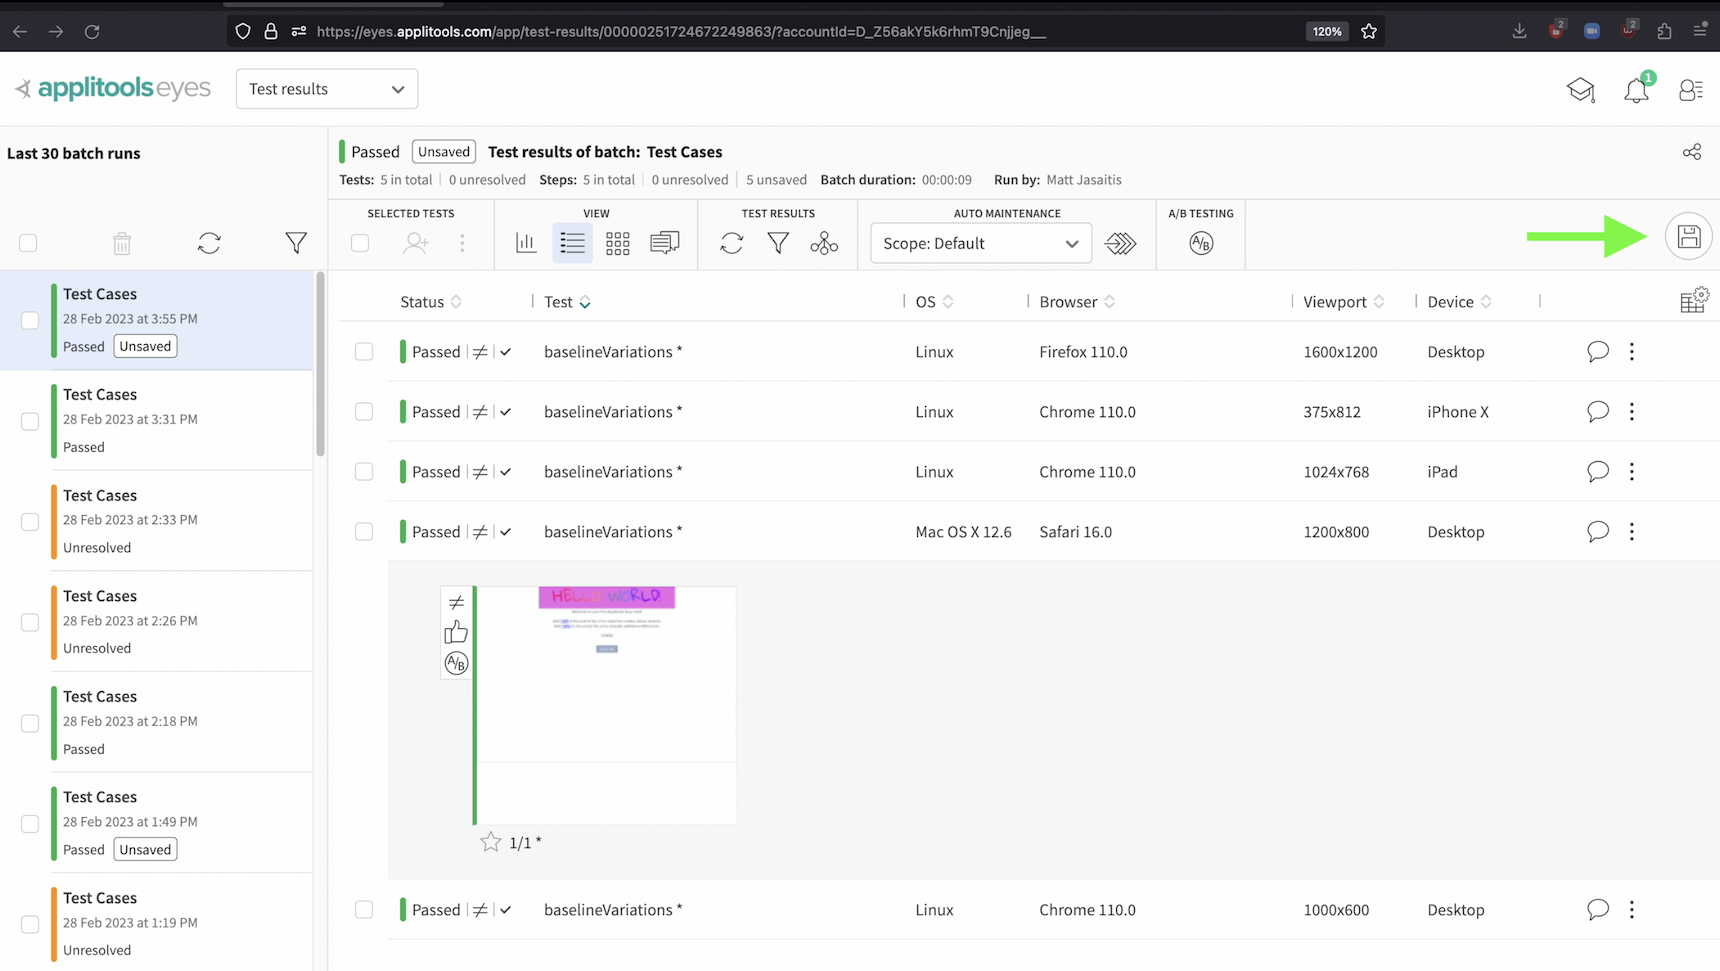Open the learning resources graduation cap icon
The width and height of the screenshot is (1720, 971).
(x=1580, y=90)
